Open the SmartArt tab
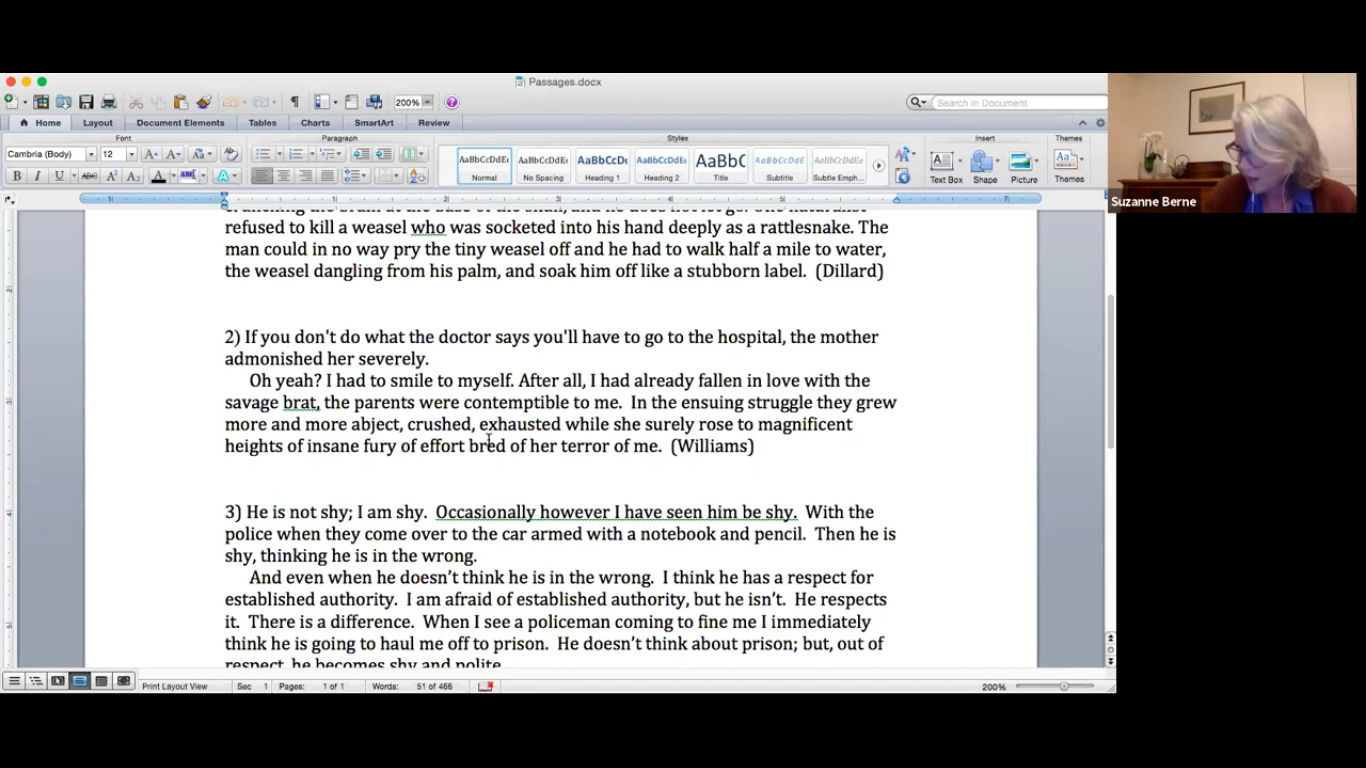 [374, 123]
